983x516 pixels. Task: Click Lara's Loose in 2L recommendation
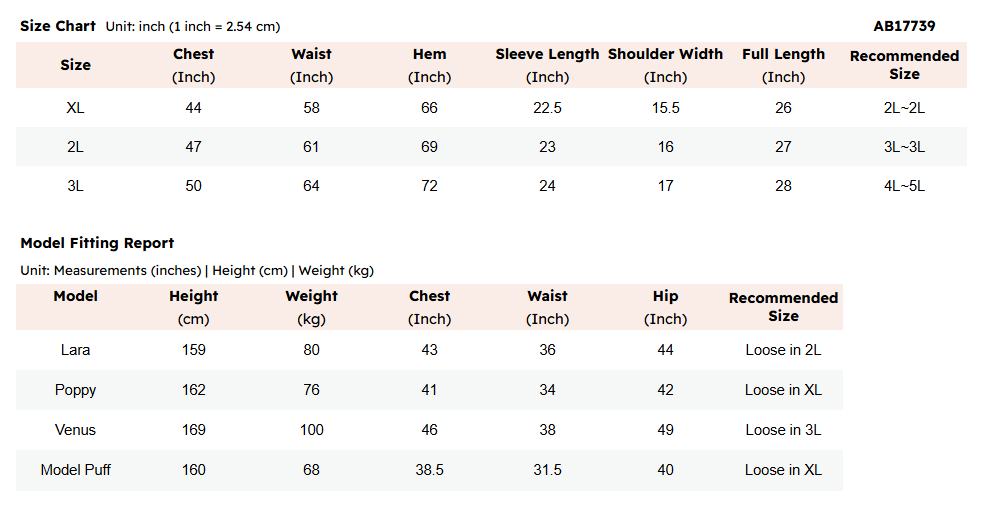(783, 350)
